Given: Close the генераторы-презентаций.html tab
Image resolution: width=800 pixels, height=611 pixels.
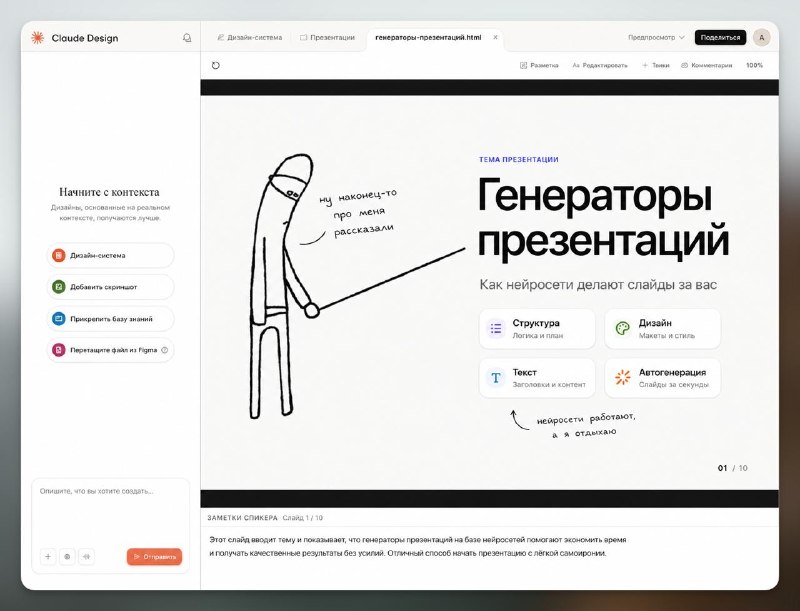Looking at the screenshot, I should pos(495,37).
